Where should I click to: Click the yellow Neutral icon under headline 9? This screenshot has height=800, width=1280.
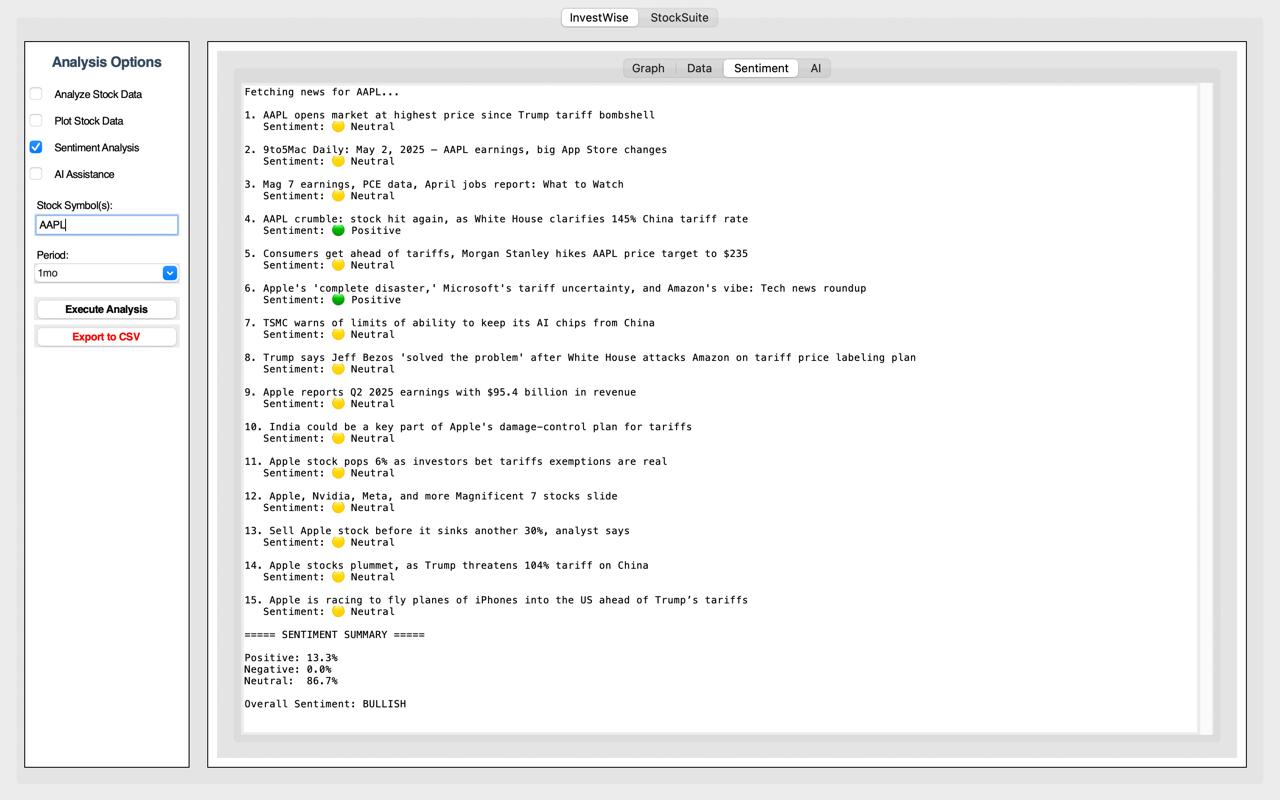coord(338,404)
